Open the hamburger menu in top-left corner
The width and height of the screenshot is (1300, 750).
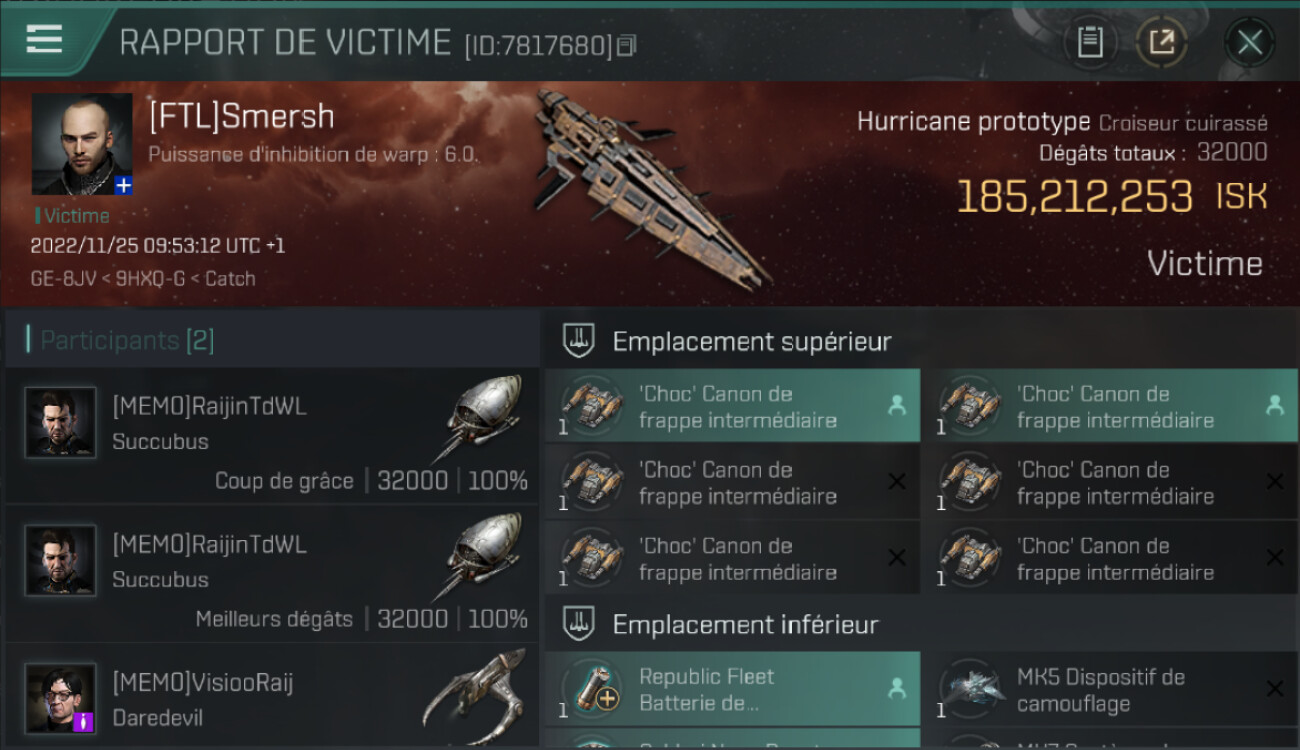44,40
